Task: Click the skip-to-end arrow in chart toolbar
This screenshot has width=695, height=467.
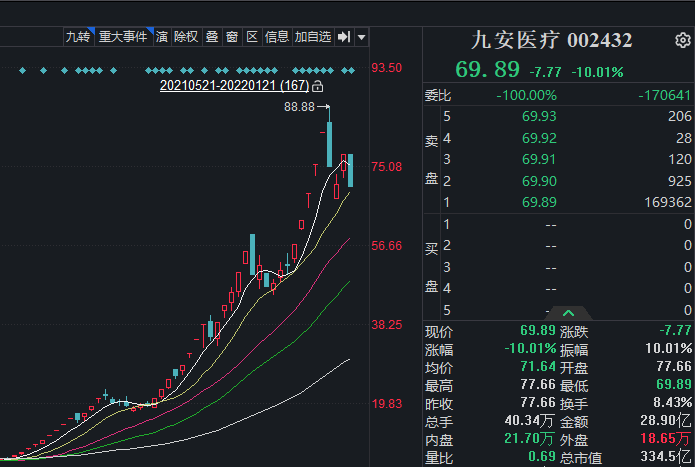Action: 343,37
